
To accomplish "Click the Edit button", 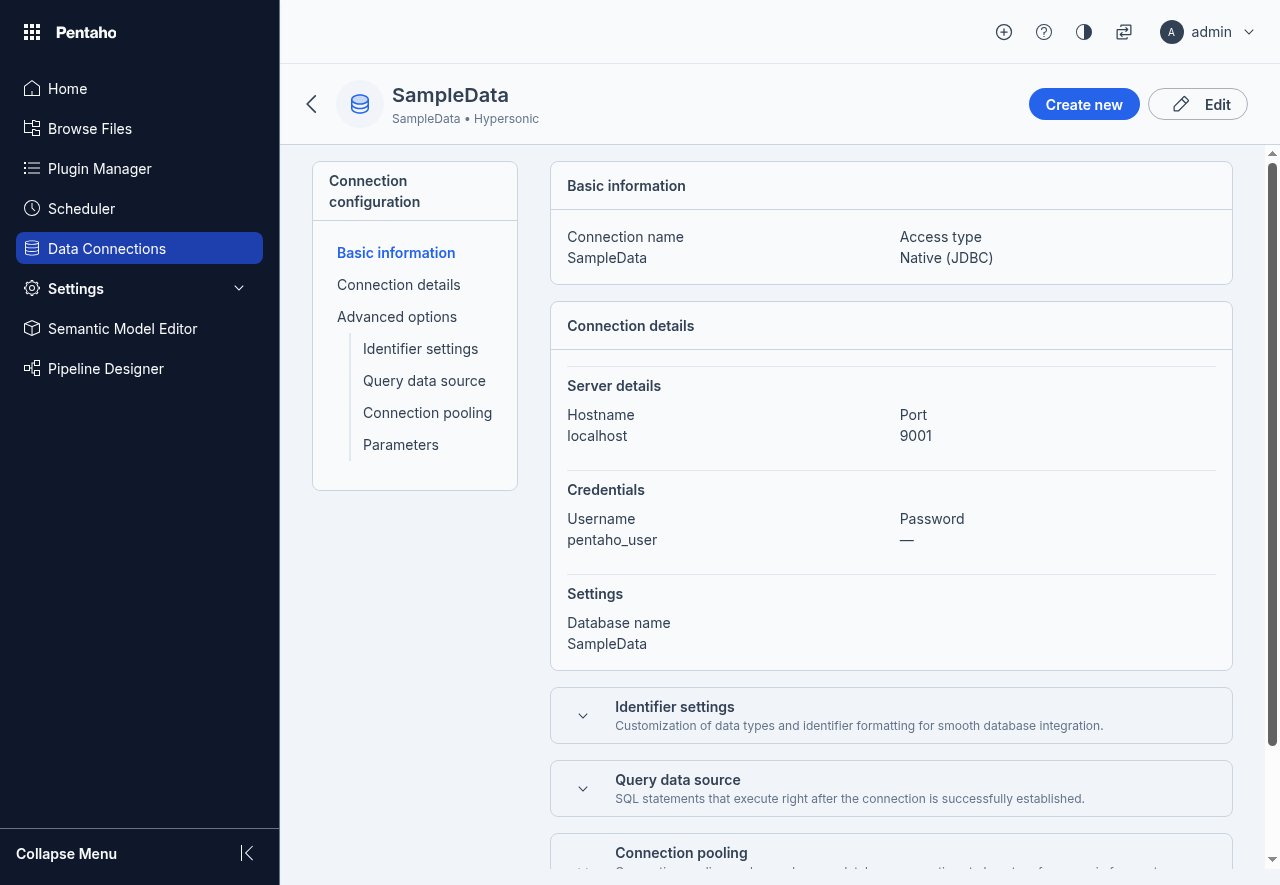I will (x=1198, y=104).
